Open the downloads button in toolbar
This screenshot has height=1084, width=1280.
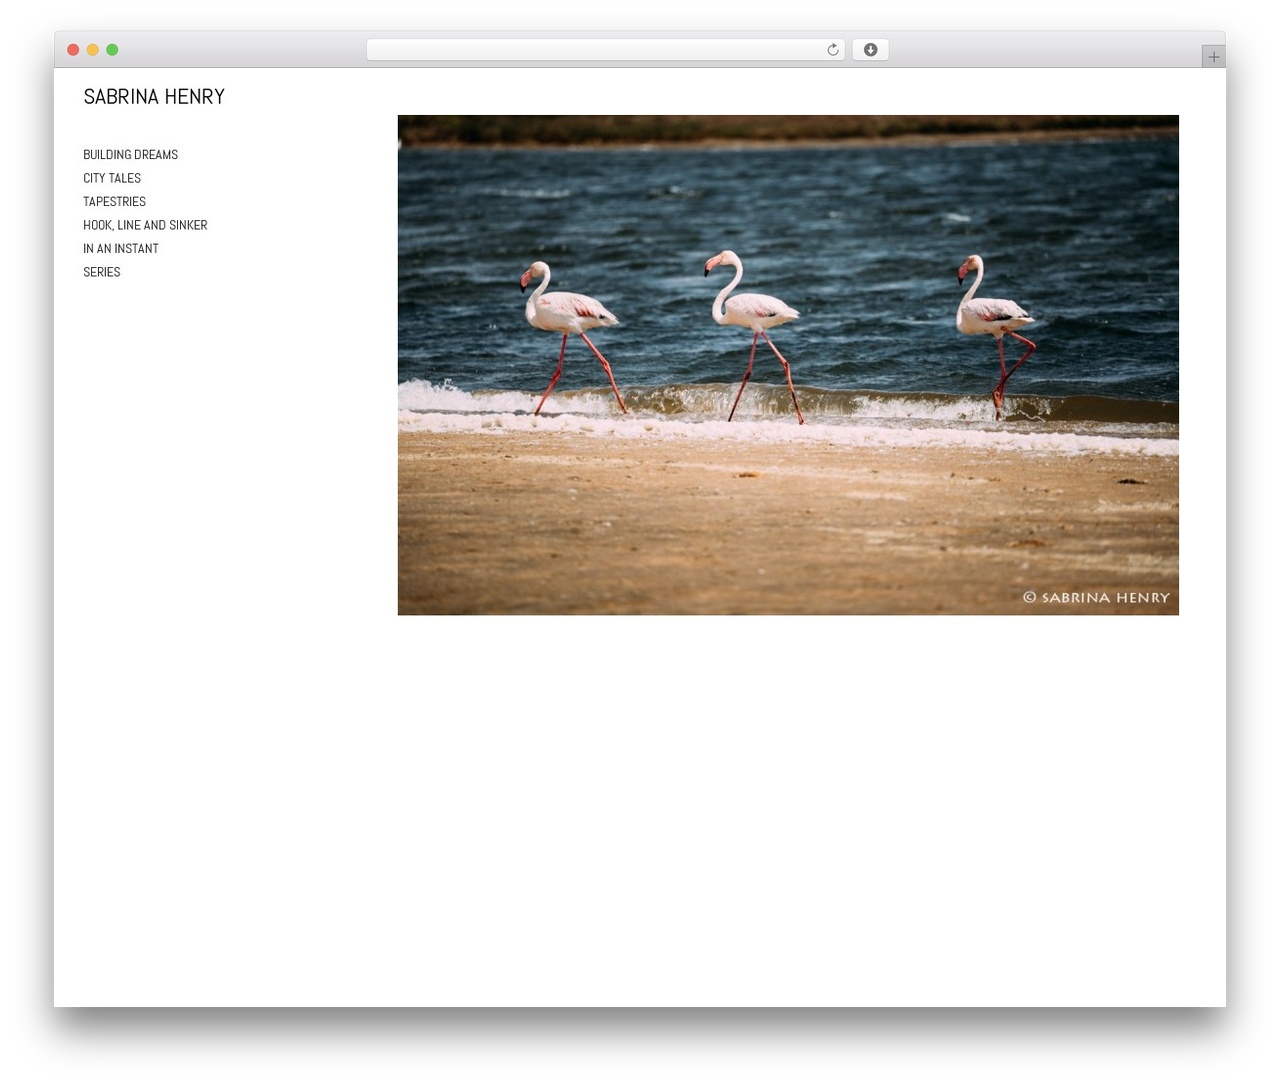(x=870, y=50)
